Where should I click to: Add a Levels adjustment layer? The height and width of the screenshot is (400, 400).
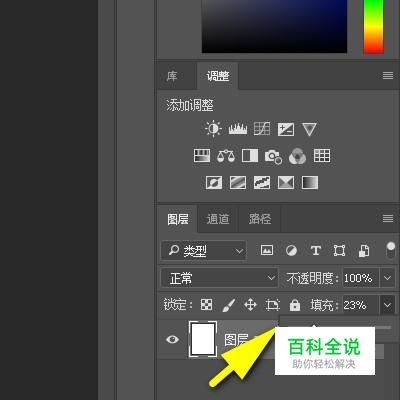[x=238, y=129]
